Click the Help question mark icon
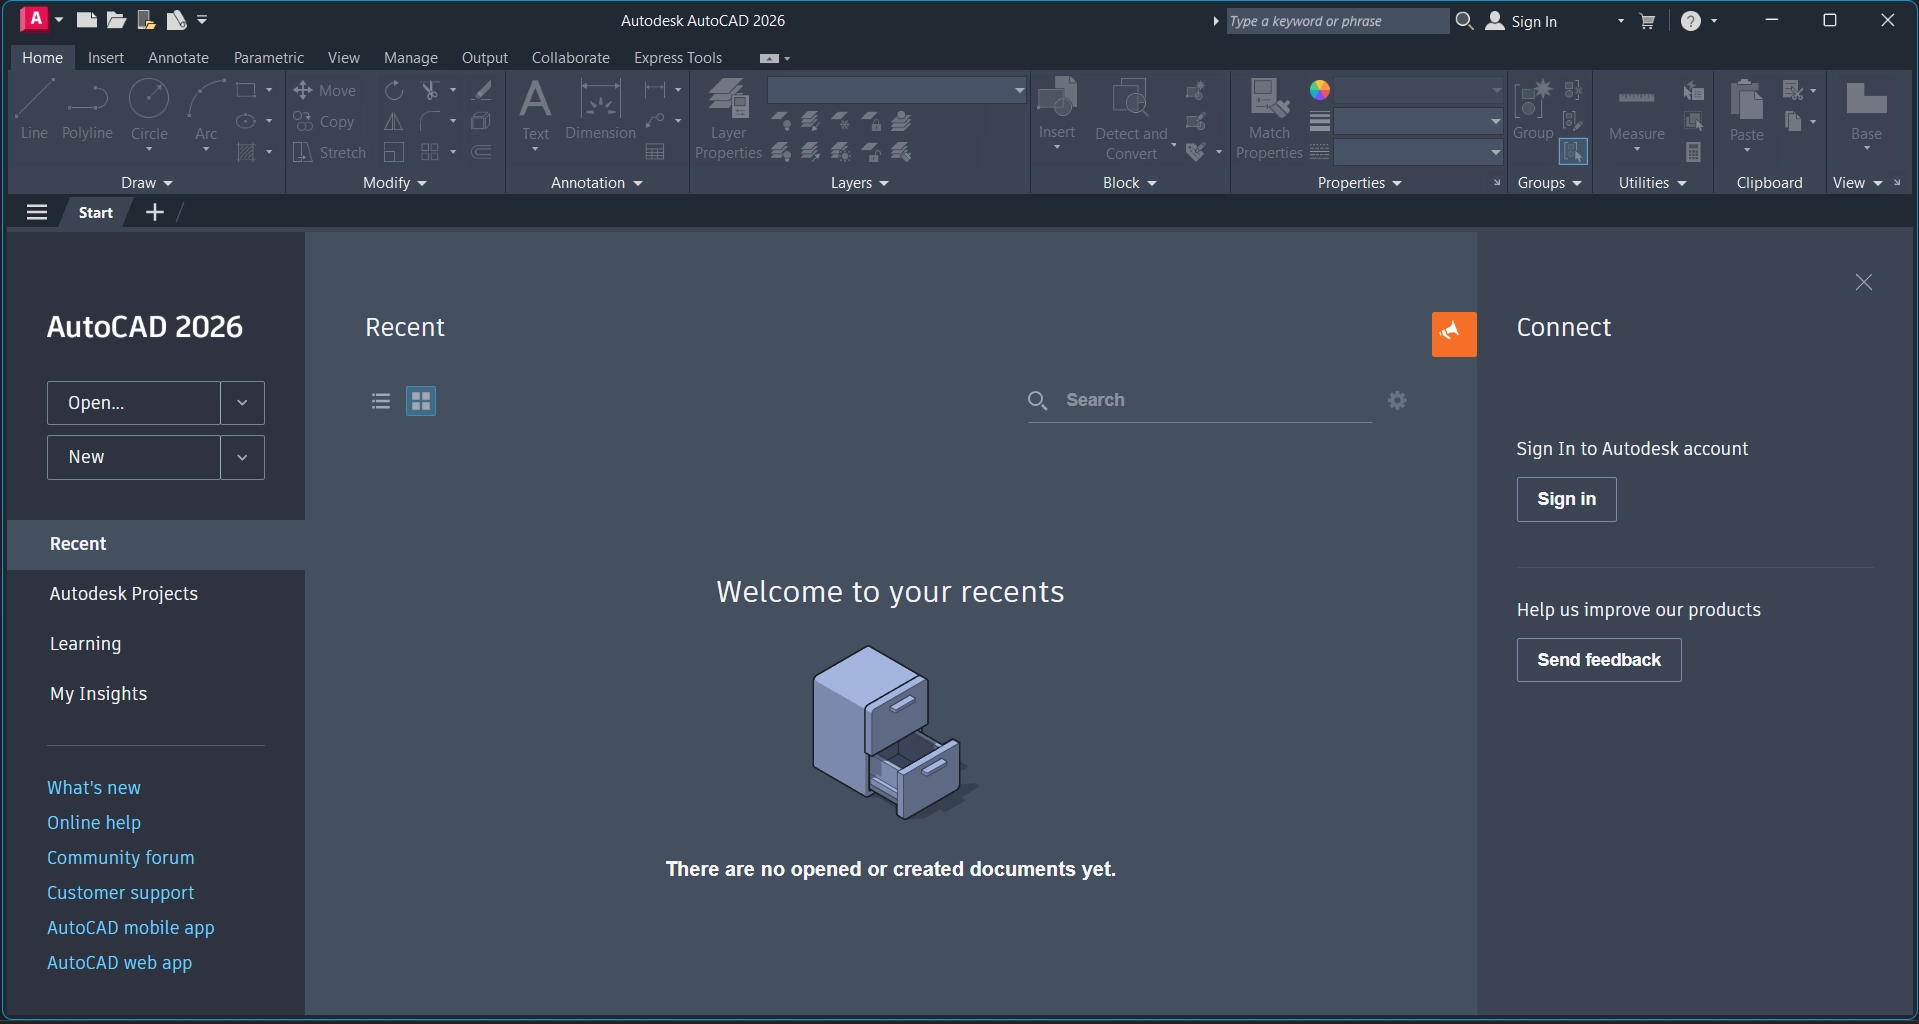The image size is (1919, 1024). point(1691,21)
